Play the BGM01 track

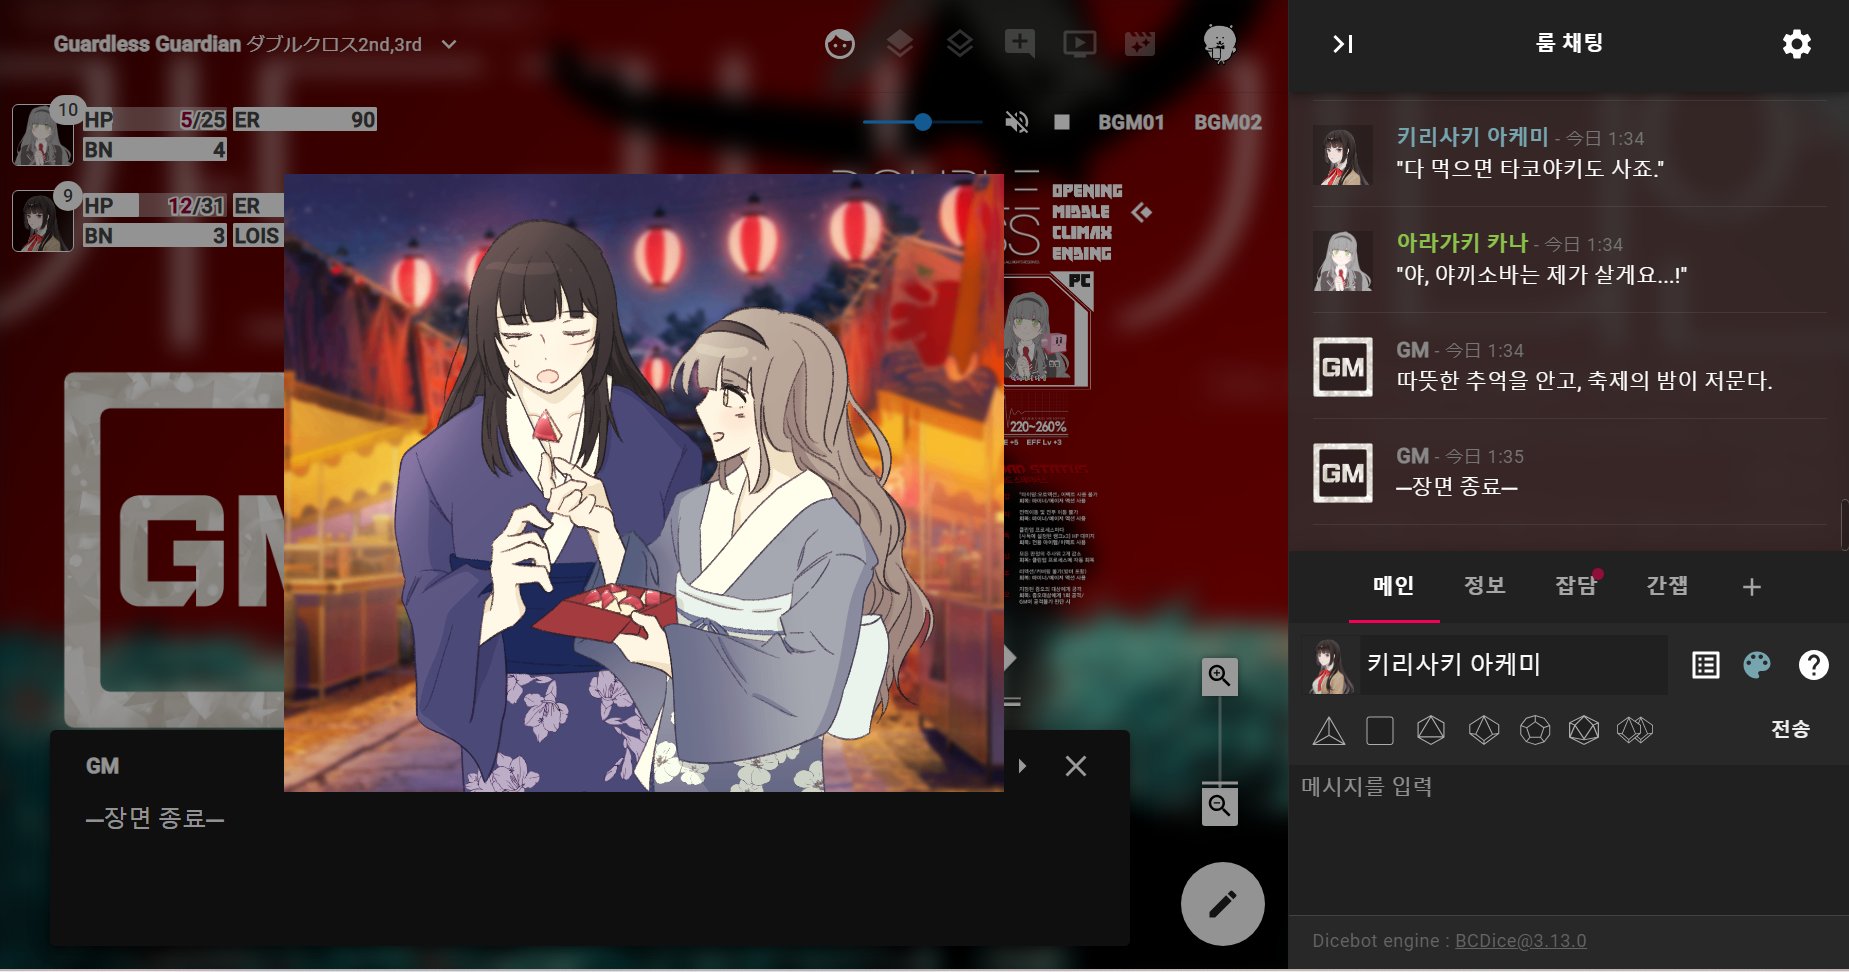tap(1131, 122)
